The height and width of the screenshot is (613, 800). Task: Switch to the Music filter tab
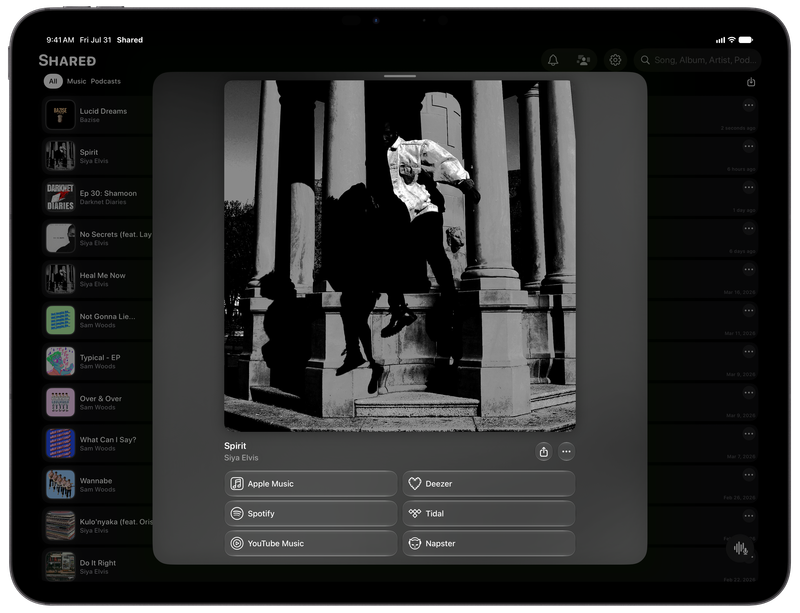pos(77,81)
